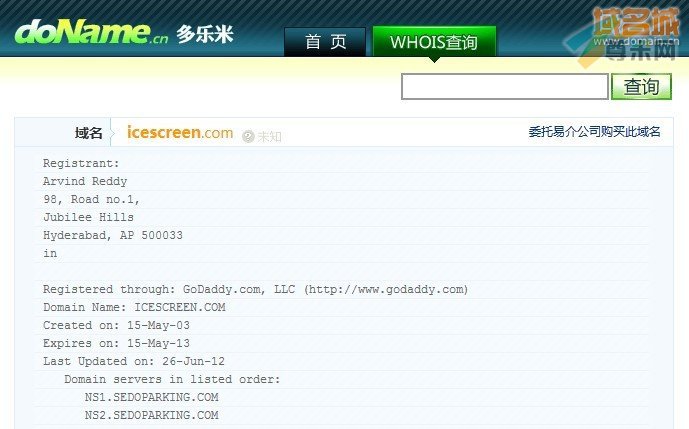The height and width of the screenshot is (429, 689).
Task: Click the godaddy.com URL text
Action: click(x=386, y=289)
